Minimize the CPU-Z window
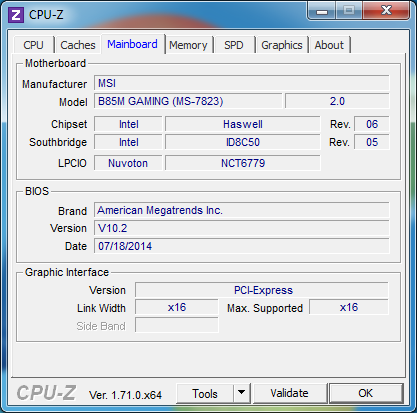Image resolution: width=417 pixels, height=413 pixels. [x=322, y=11]
